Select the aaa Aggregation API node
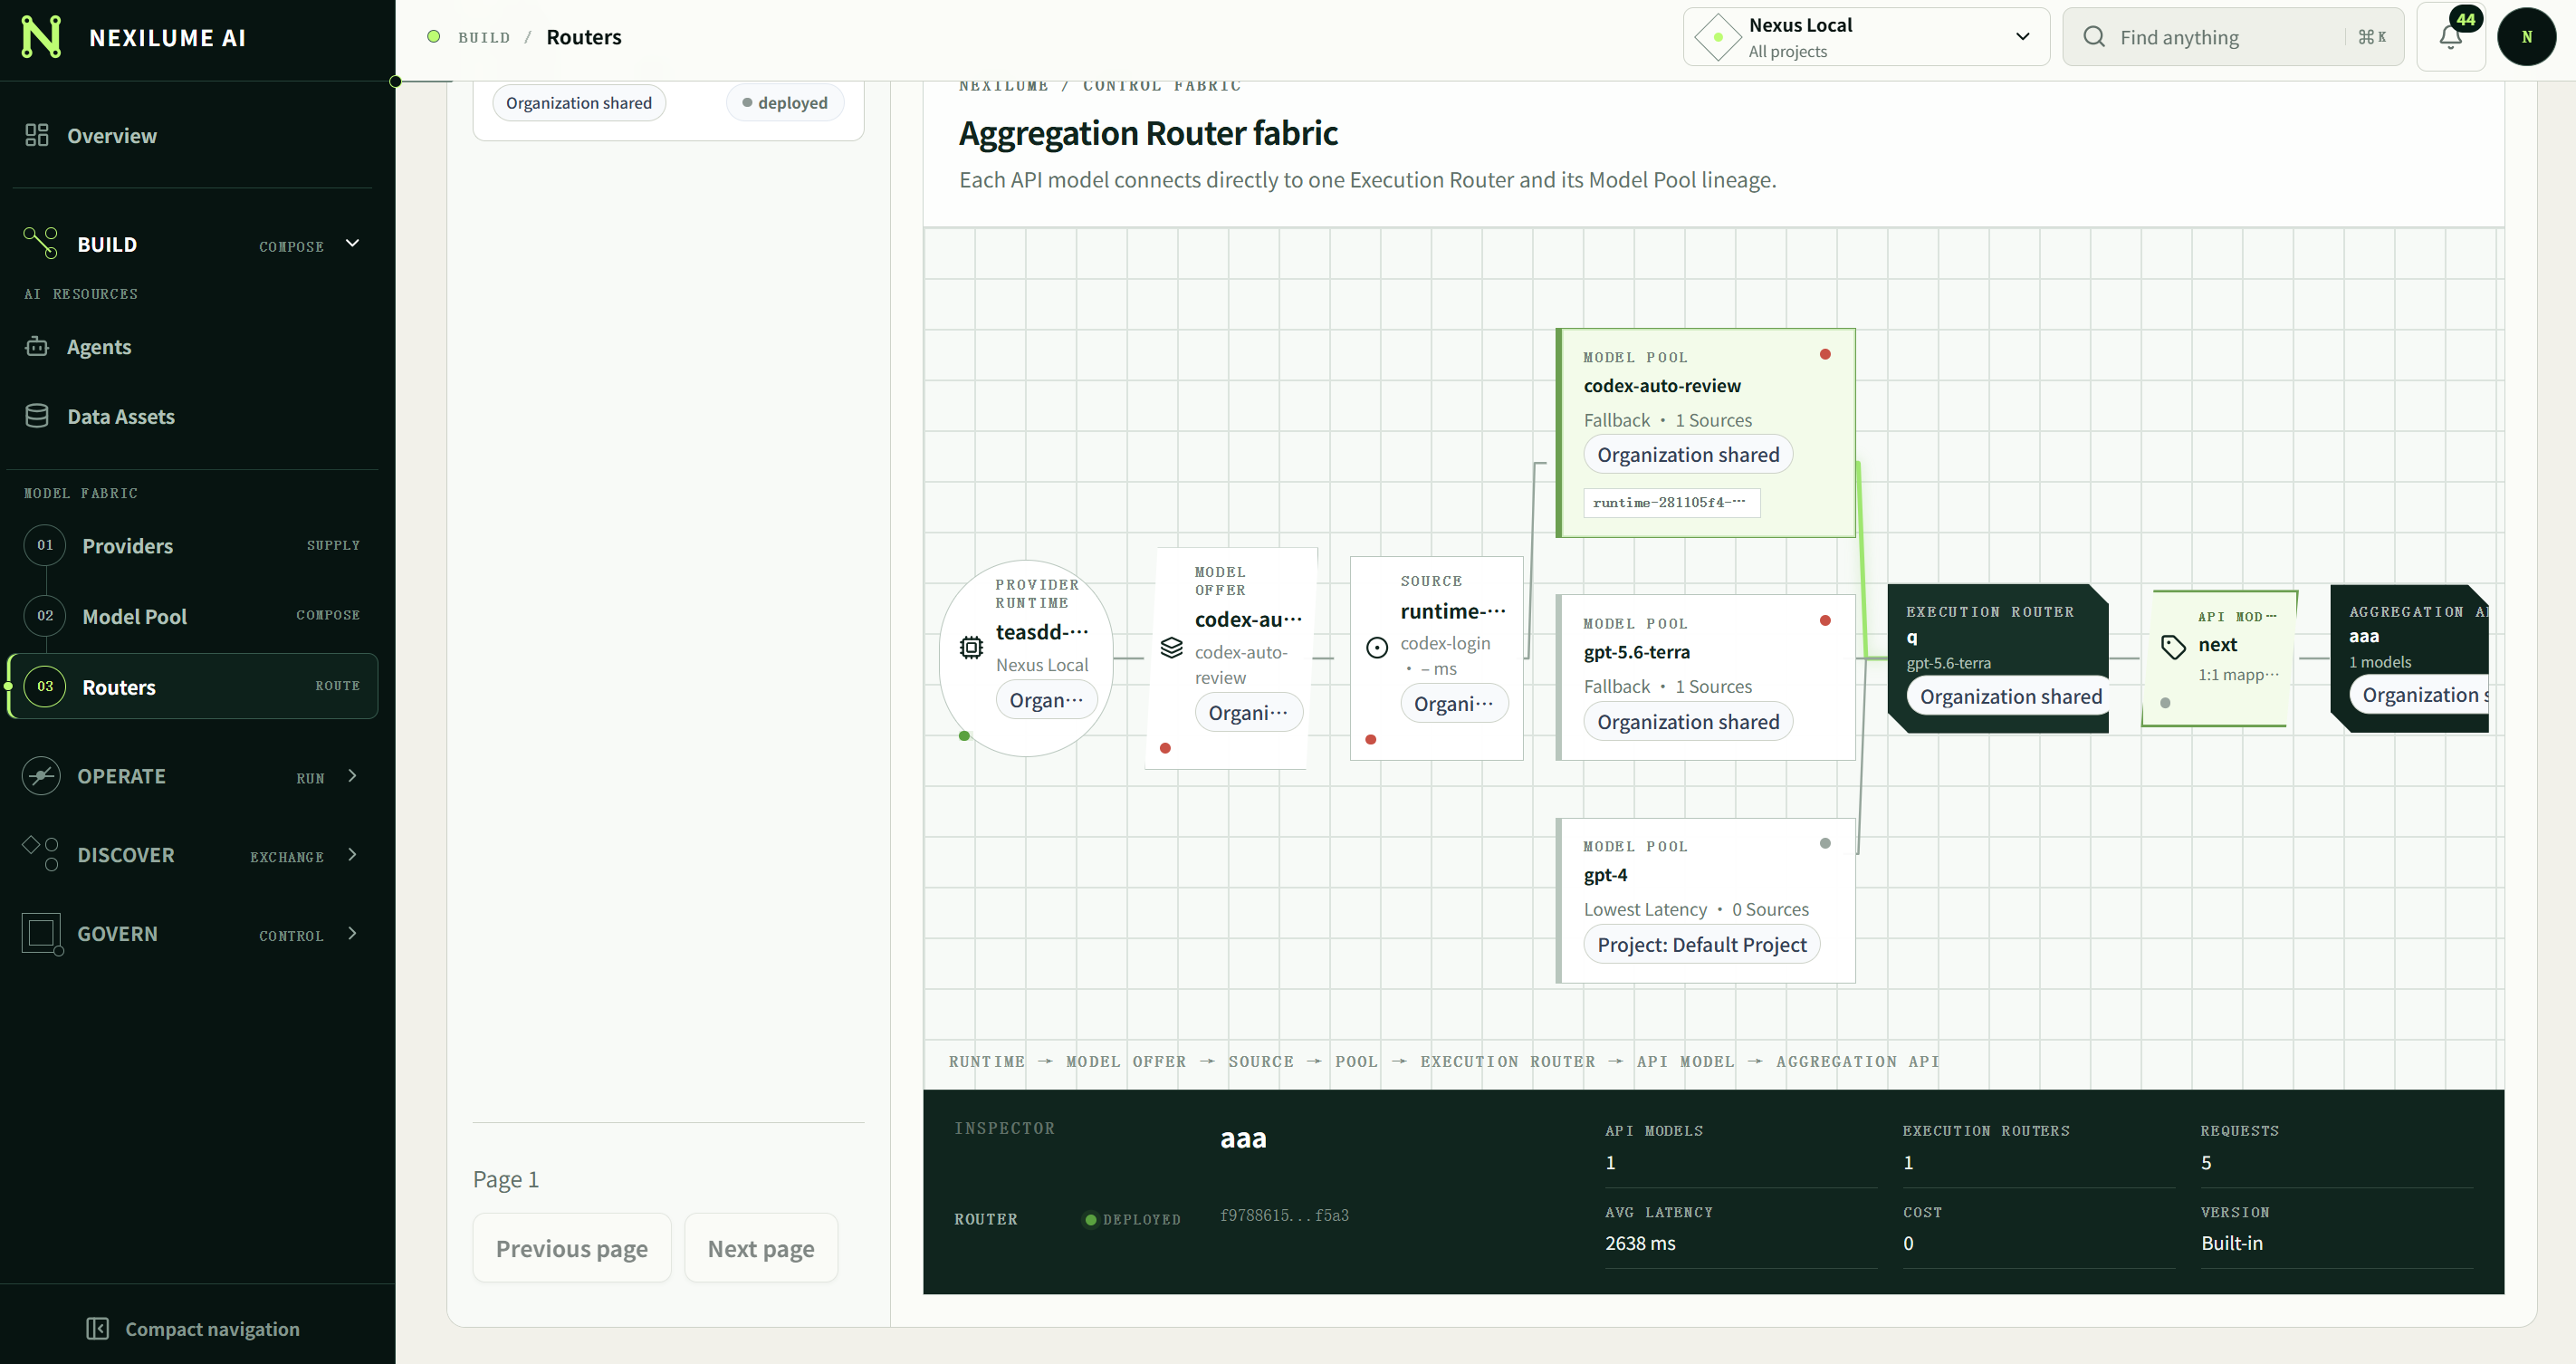Image resolution: width=2576 pixels, height=1364 pixels. click(x=2409, y=659)
